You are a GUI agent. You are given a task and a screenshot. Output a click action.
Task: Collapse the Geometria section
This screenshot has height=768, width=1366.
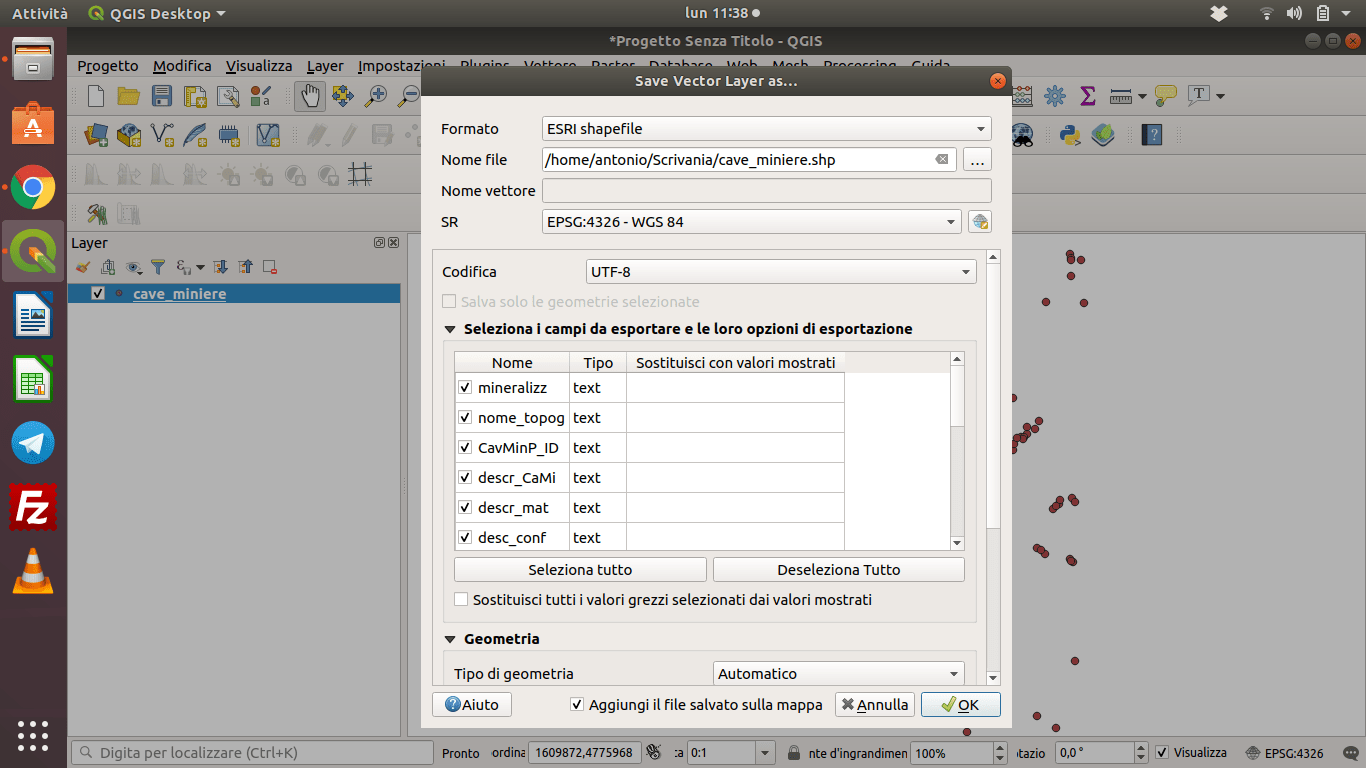click(450, 639)
